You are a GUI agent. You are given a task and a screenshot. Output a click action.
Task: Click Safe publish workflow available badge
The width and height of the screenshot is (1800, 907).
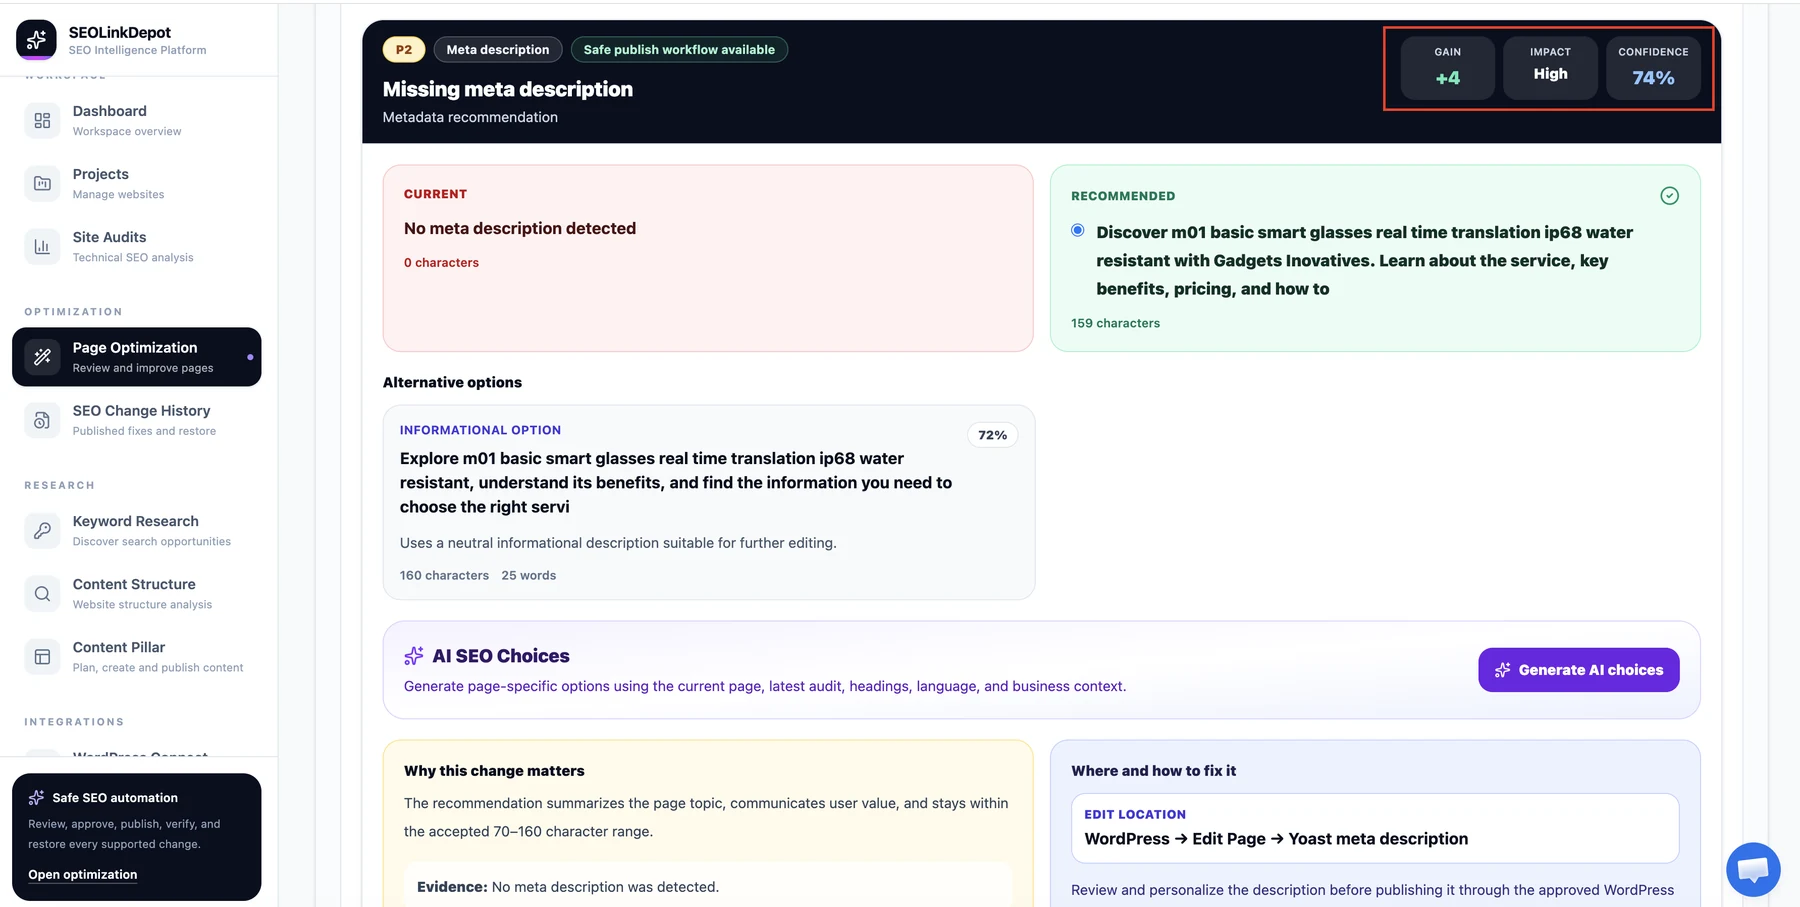click(x=679, y=50)
